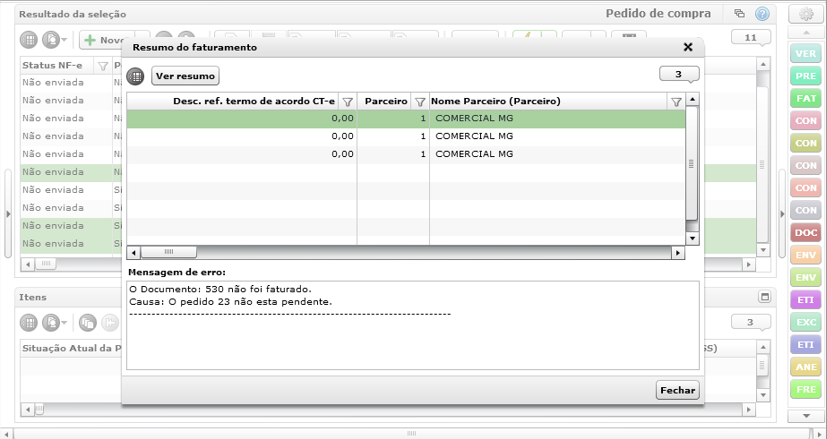Click the Fechar button
This screenshot has width=827, height=439.
(x=678, y=390)
